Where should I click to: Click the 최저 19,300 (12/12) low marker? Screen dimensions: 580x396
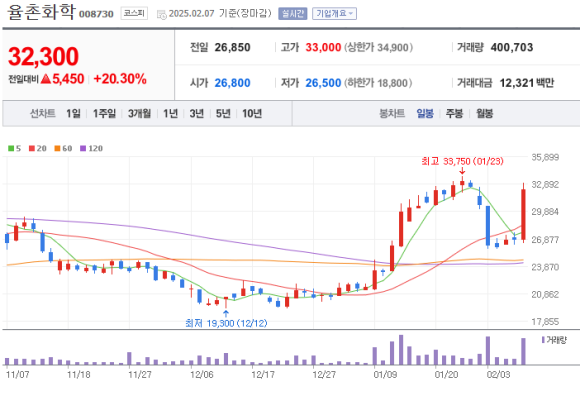coord(226,324)
